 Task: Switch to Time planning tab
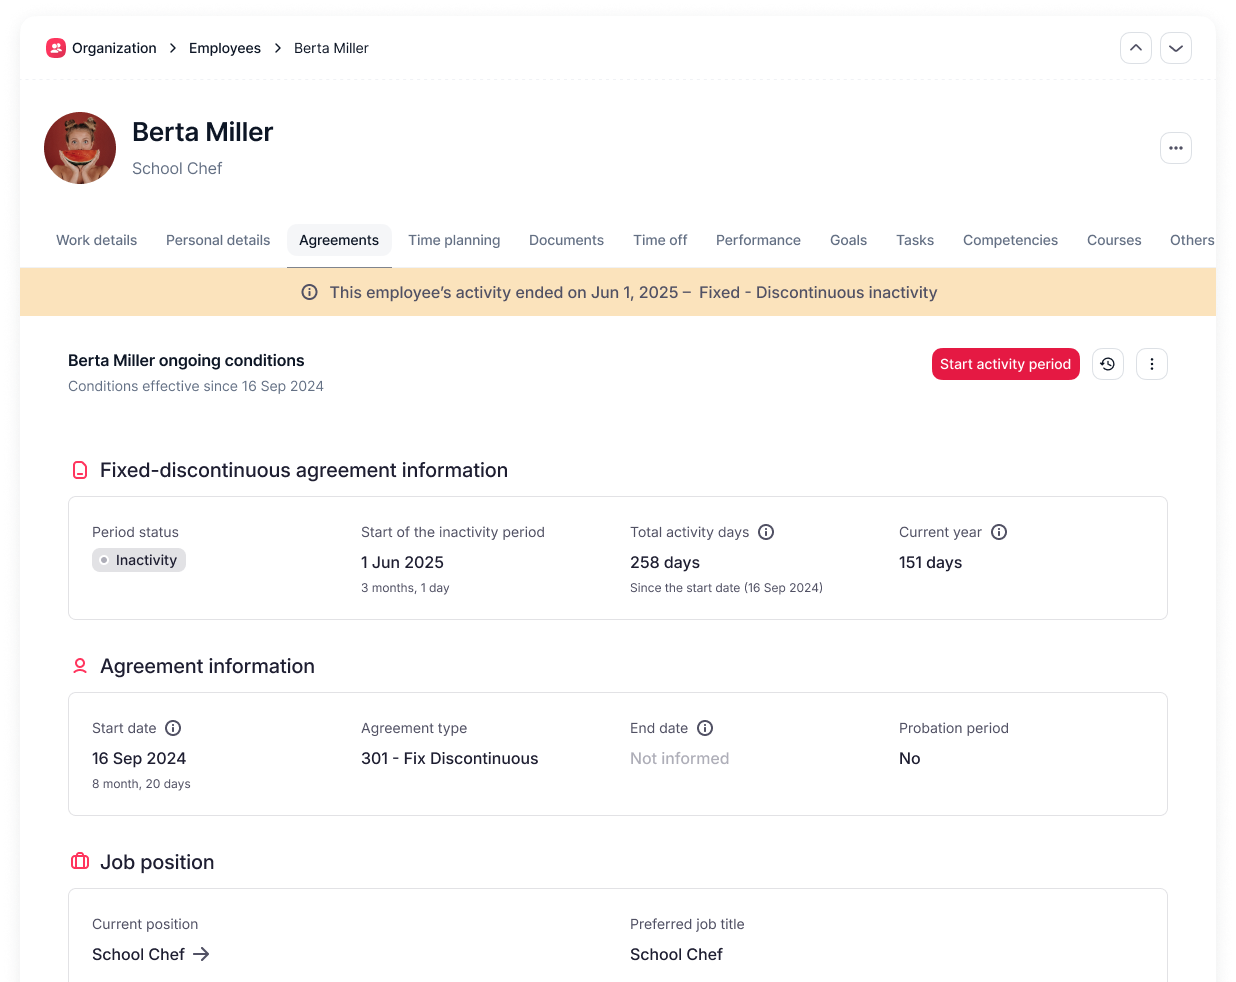tap(454, 240)
